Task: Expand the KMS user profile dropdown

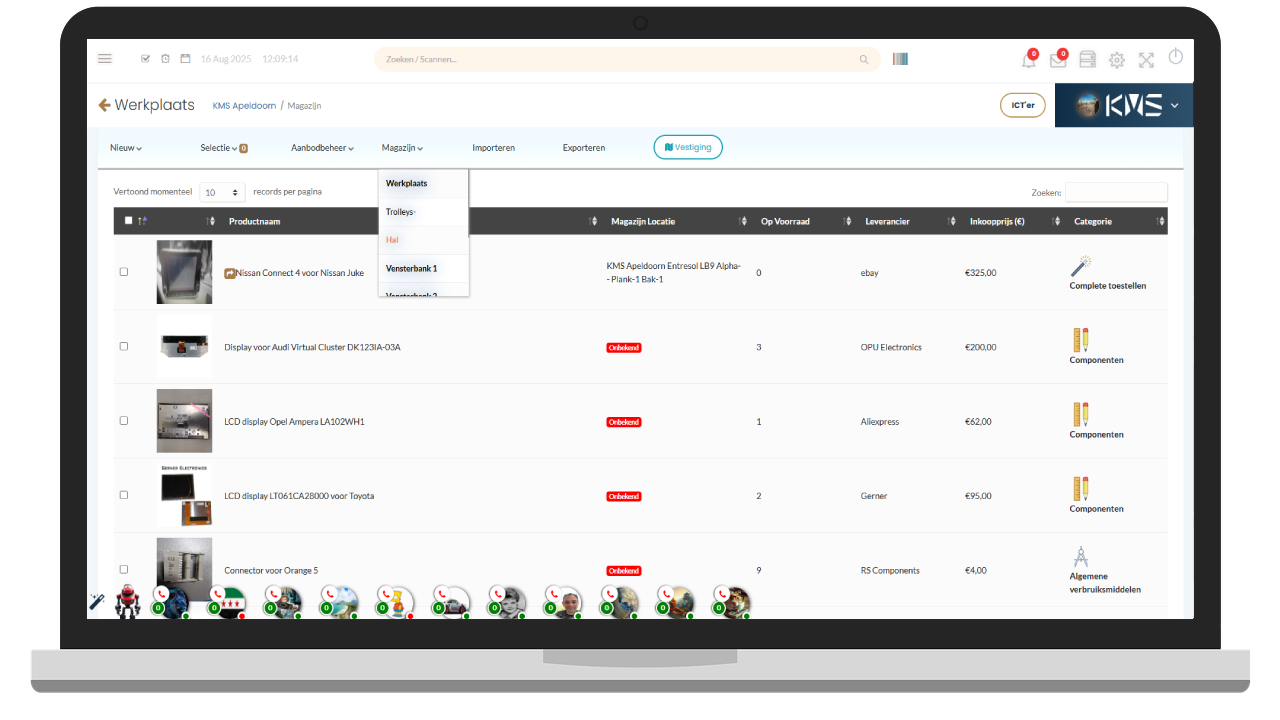Action: [1174, 105]
